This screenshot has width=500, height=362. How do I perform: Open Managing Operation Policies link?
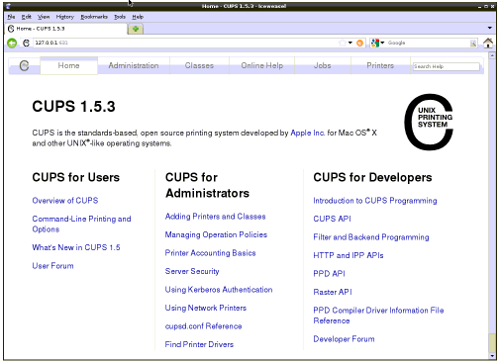216,235
